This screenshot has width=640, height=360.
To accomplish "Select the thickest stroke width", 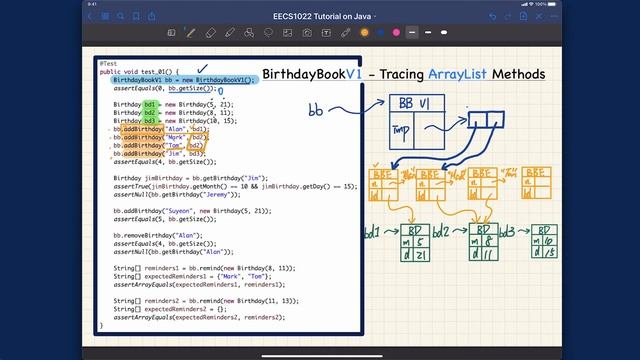I will click(x=444, y=33).
